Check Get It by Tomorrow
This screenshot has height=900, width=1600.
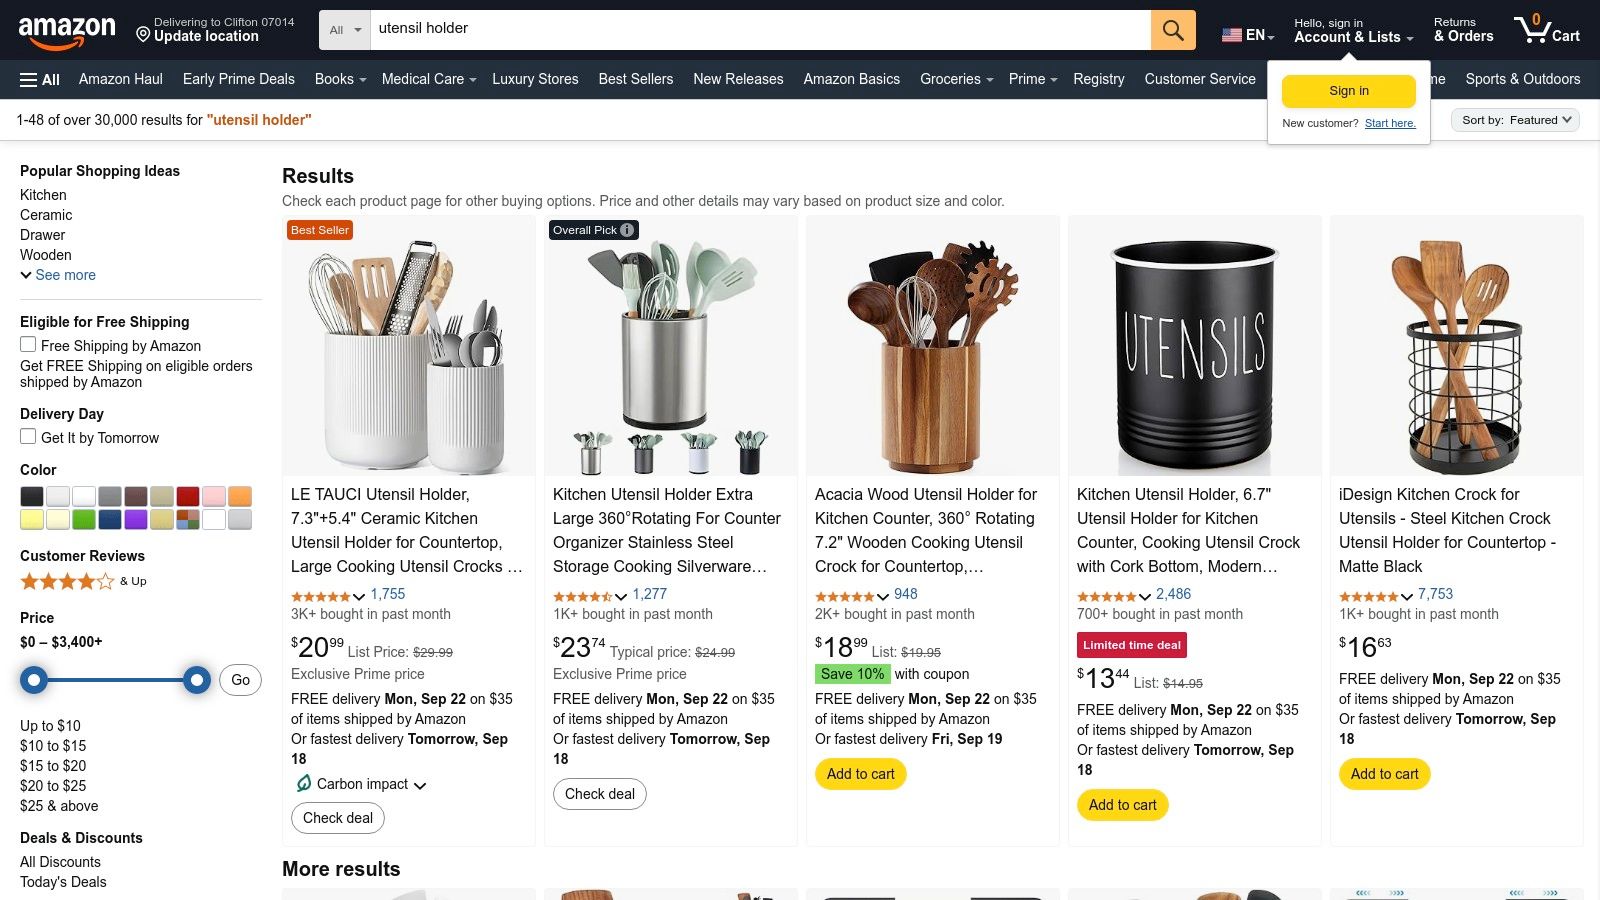(27, 436)
